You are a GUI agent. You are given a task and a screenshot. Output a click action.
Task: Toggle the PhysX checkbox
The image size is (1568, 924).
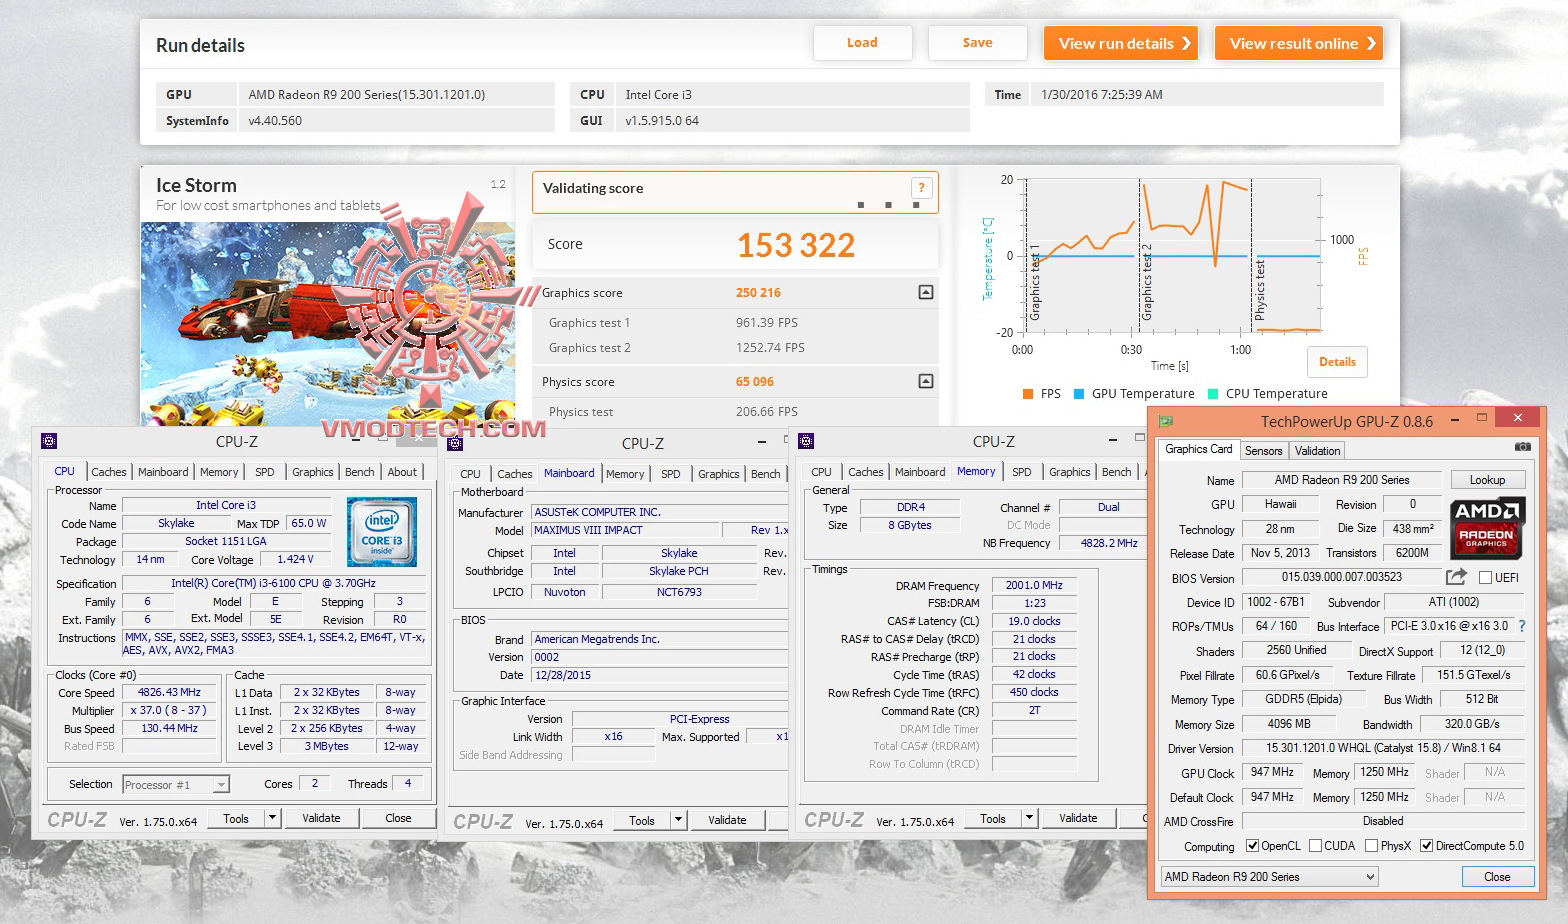pyautogui.click(x=1372, y=846)
